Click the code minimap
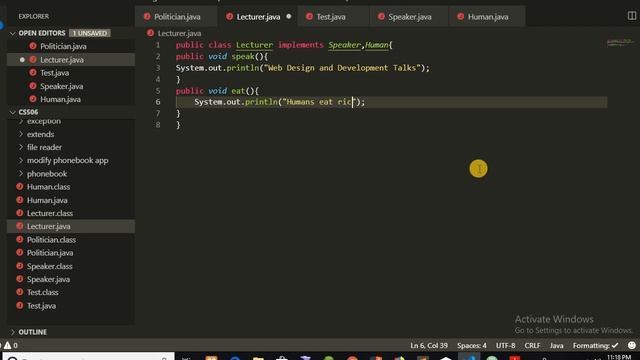Image resolution: width=640 pixels, height=360 pixels. coord(620,42)
